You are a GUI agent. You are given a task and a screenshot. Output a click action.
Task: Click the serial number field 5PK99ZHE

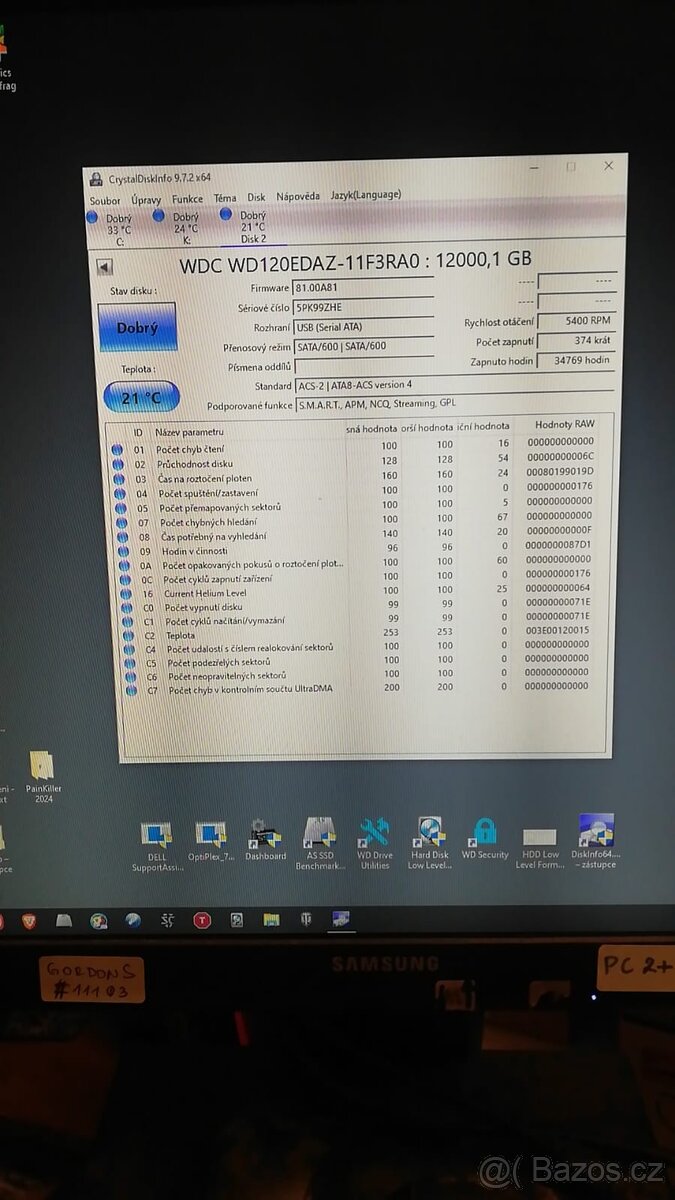363,307
